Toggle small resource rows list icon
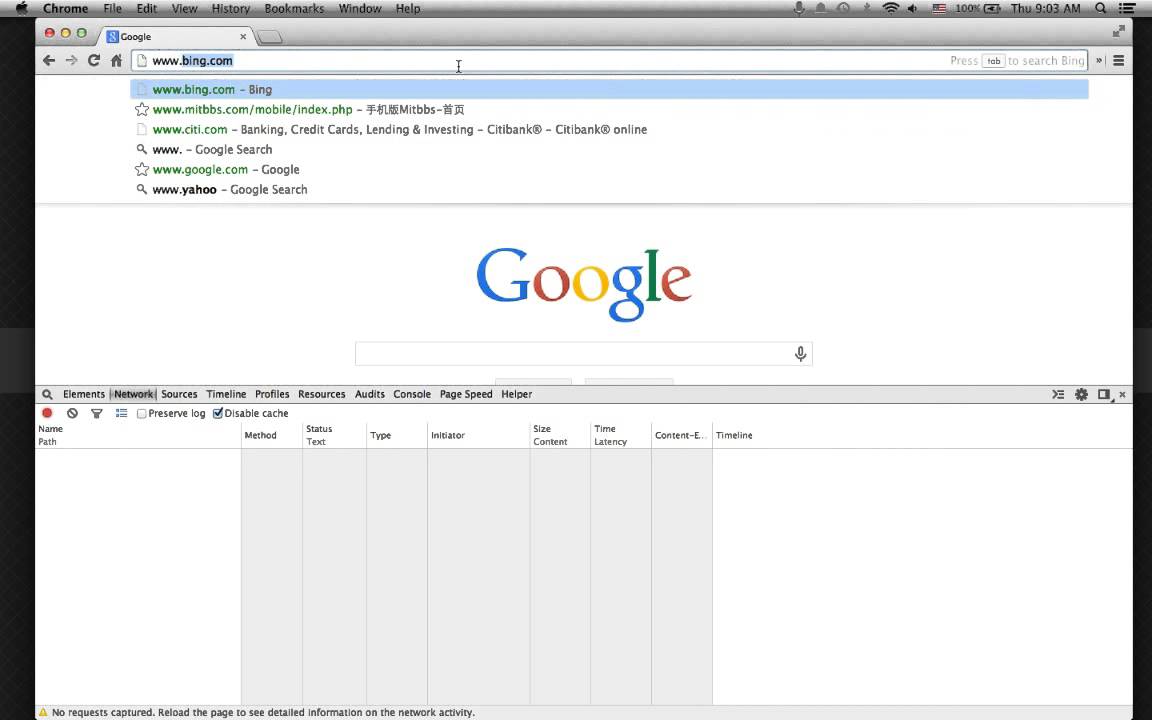Viewport: 1152px width, 720px height. (x=121, y=414)
